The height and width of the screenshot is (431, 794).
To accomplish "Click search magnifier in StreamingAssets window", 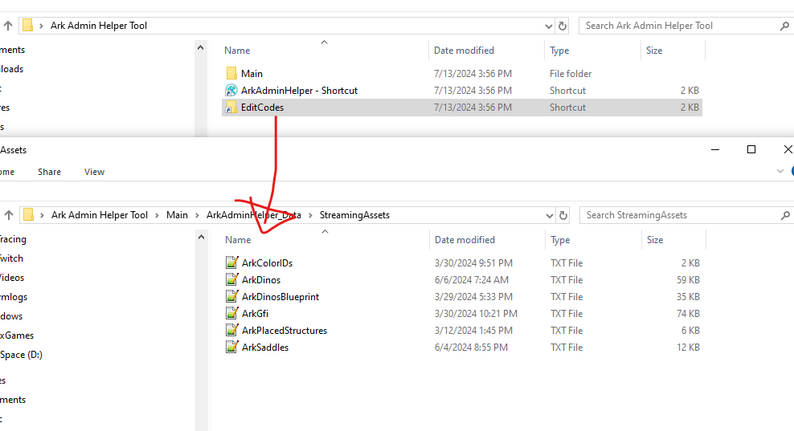I will 785,215.
